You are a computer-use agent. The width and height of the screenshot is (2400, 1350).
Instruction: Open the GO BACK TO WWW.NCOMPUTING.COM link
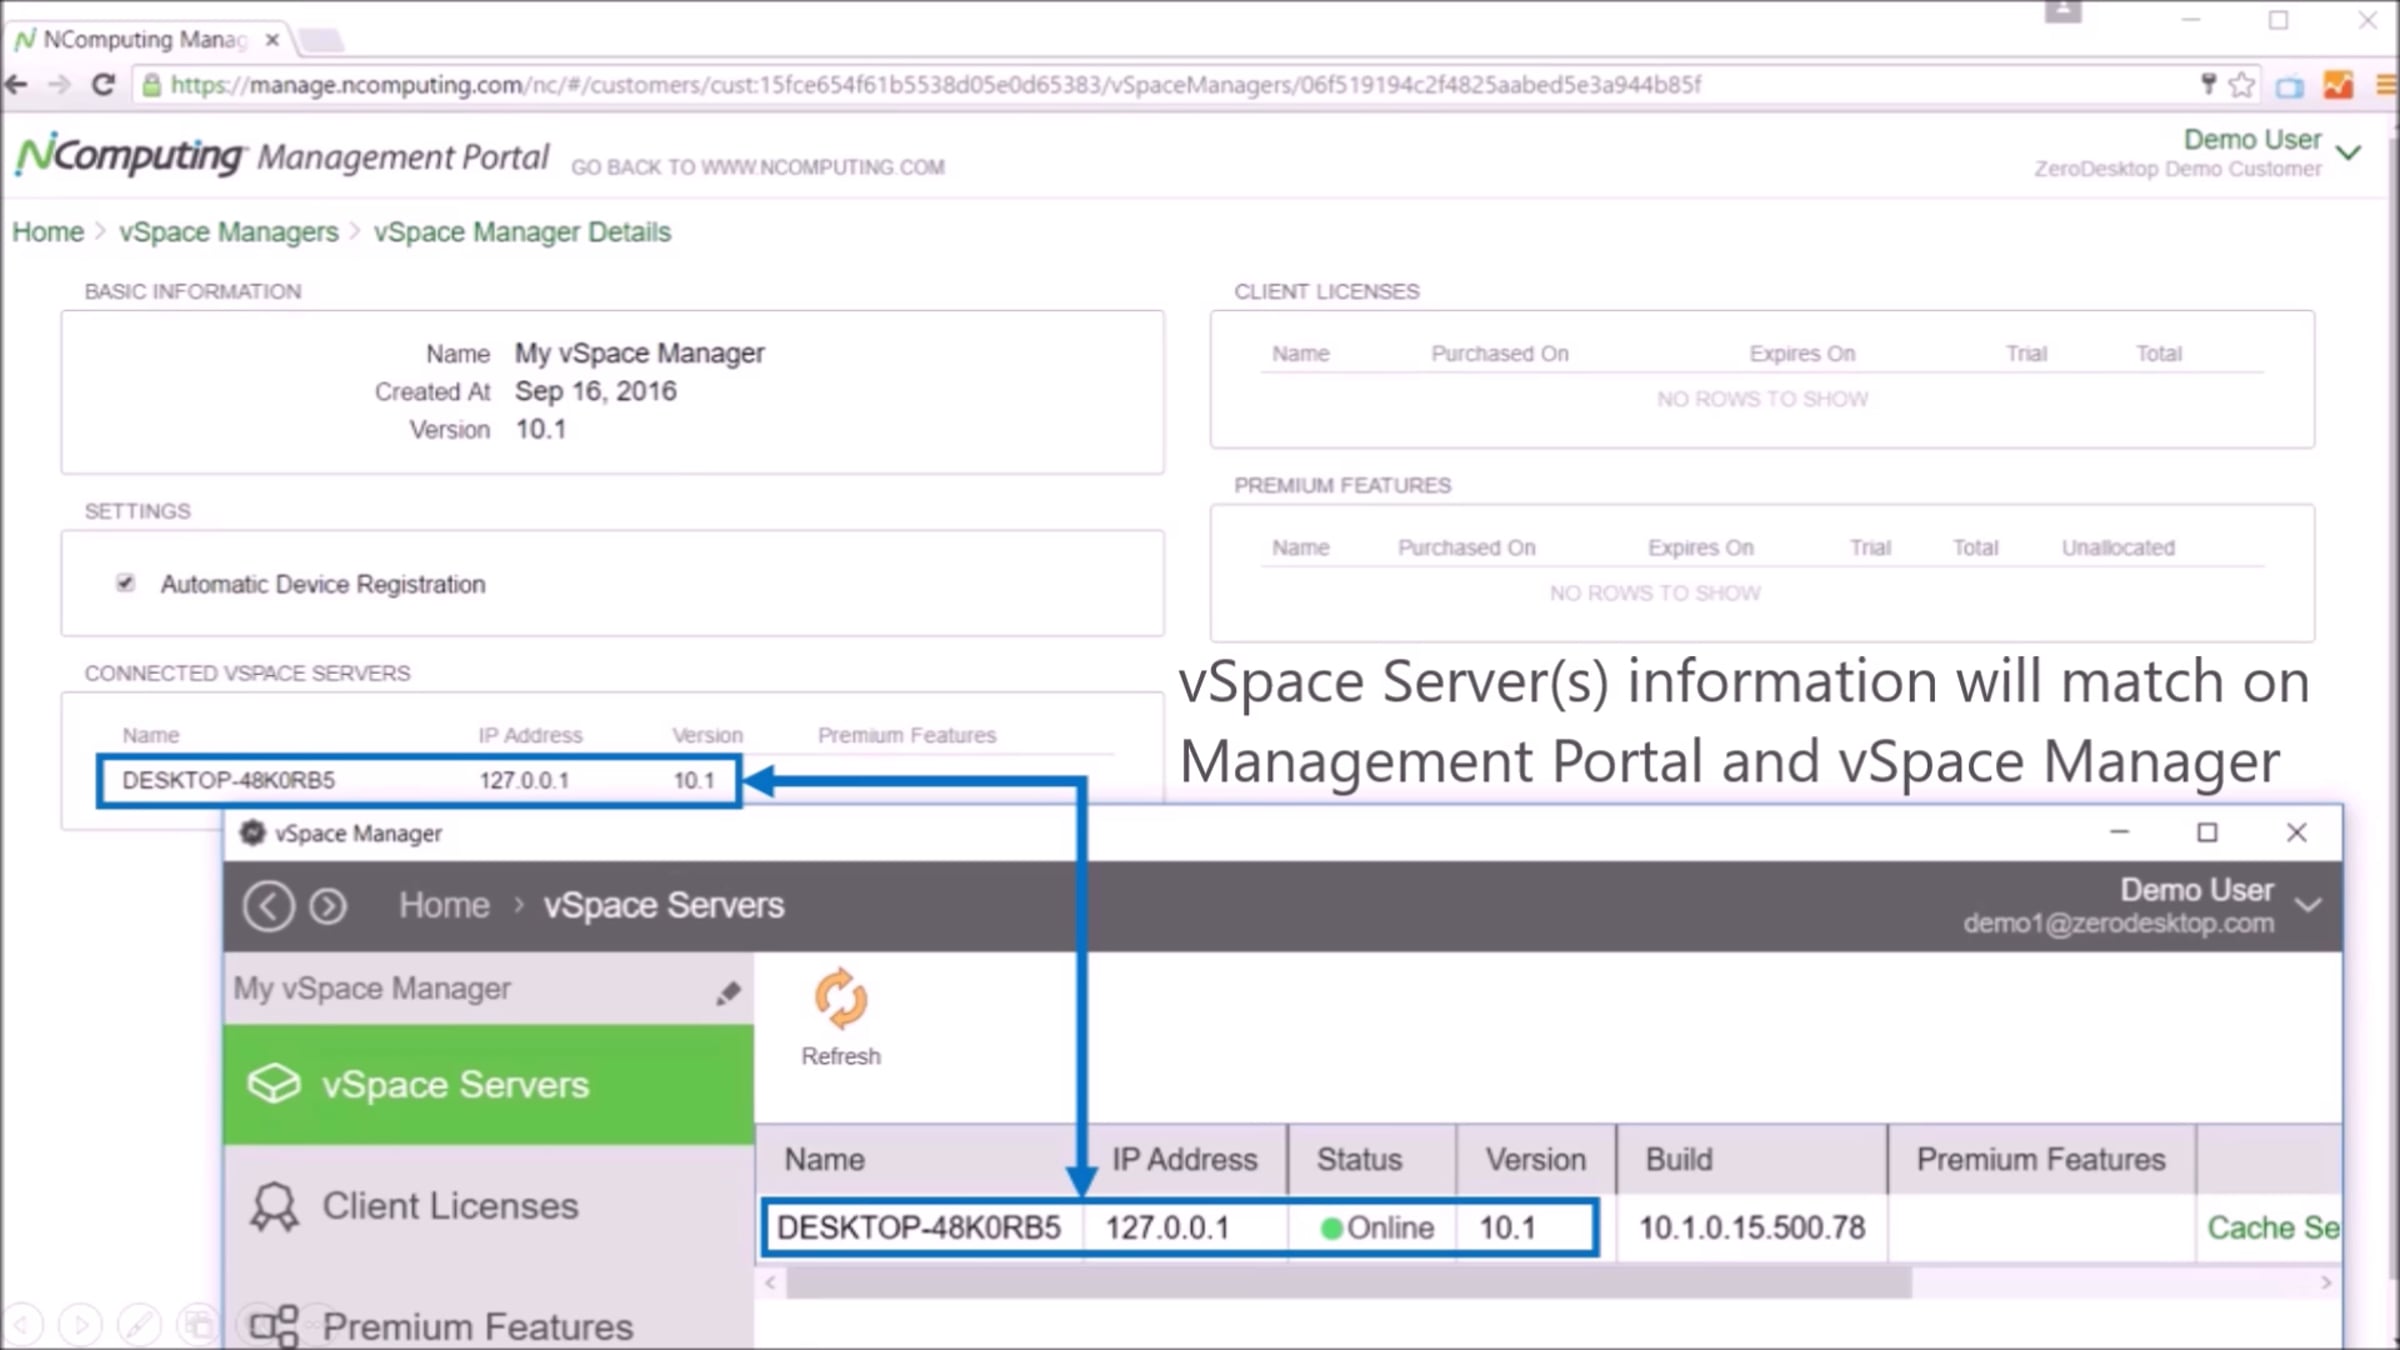click(x=757, y=167)
